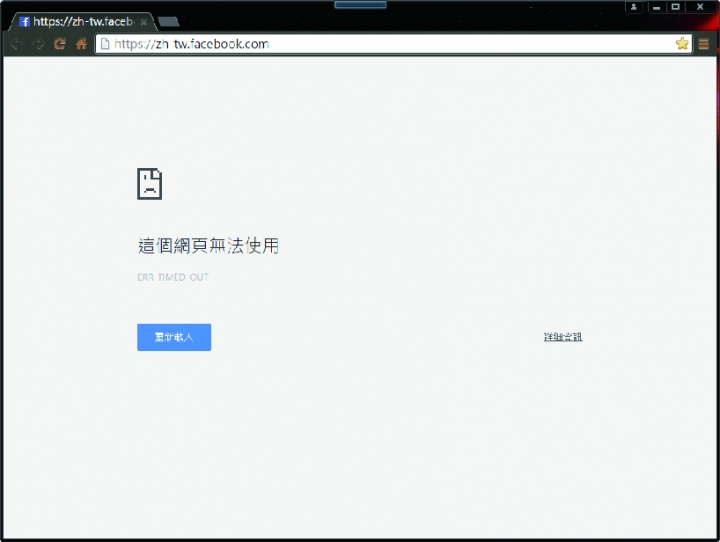Go back using the back arrow
The width and height of the screenshot is (720, 542).
pyautogui.click(x=17, y=44)
